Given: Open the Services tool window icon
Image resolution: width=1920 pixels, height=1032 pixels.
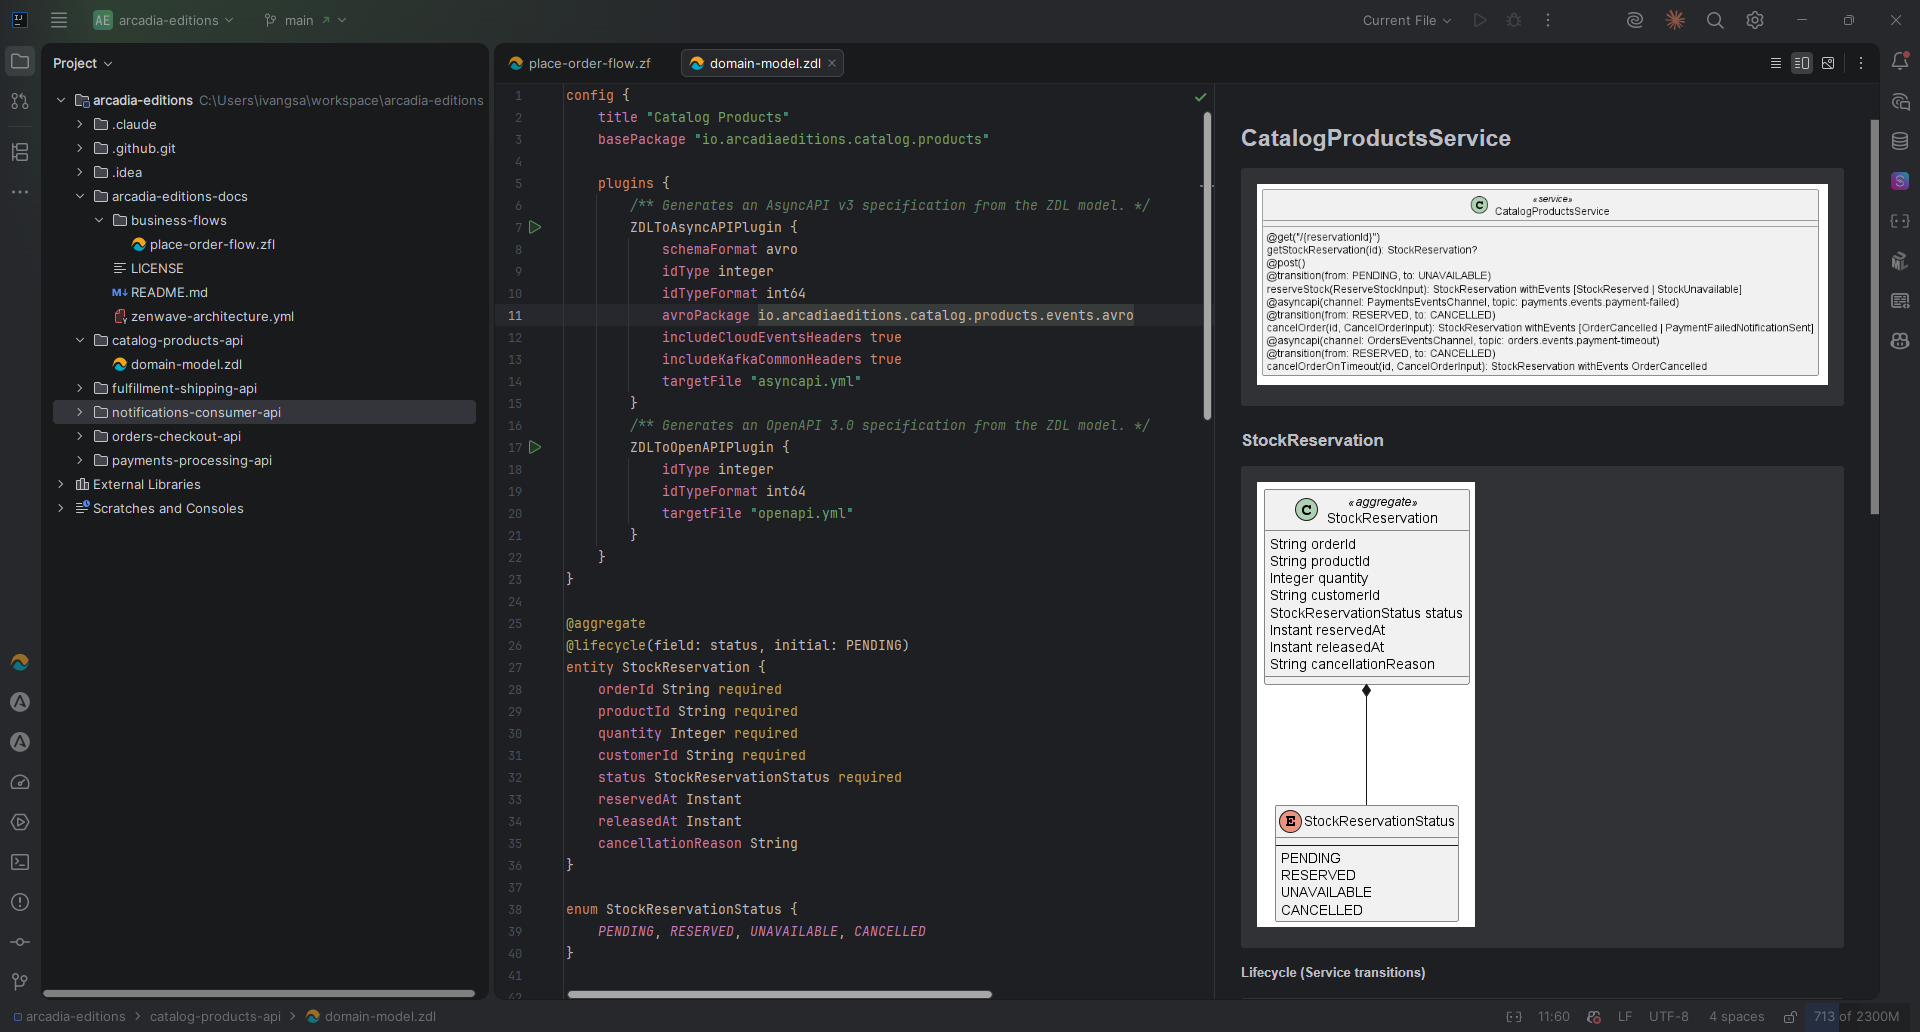Looking at the screenshot, I should (20, 822).
